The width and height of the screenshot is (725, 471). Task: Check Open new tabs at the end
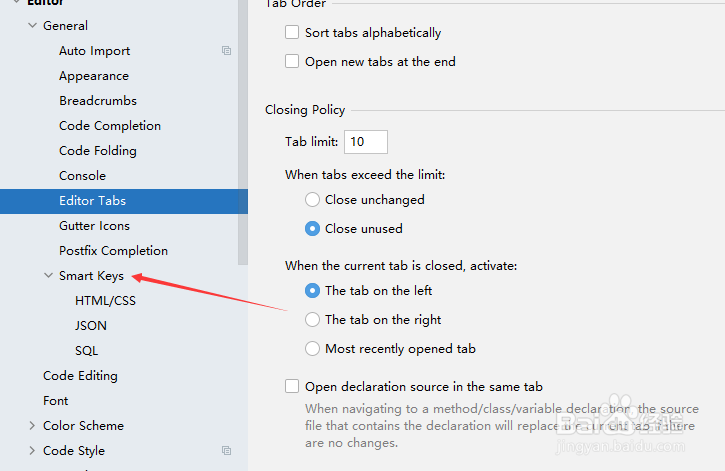(x=292, y=62)
